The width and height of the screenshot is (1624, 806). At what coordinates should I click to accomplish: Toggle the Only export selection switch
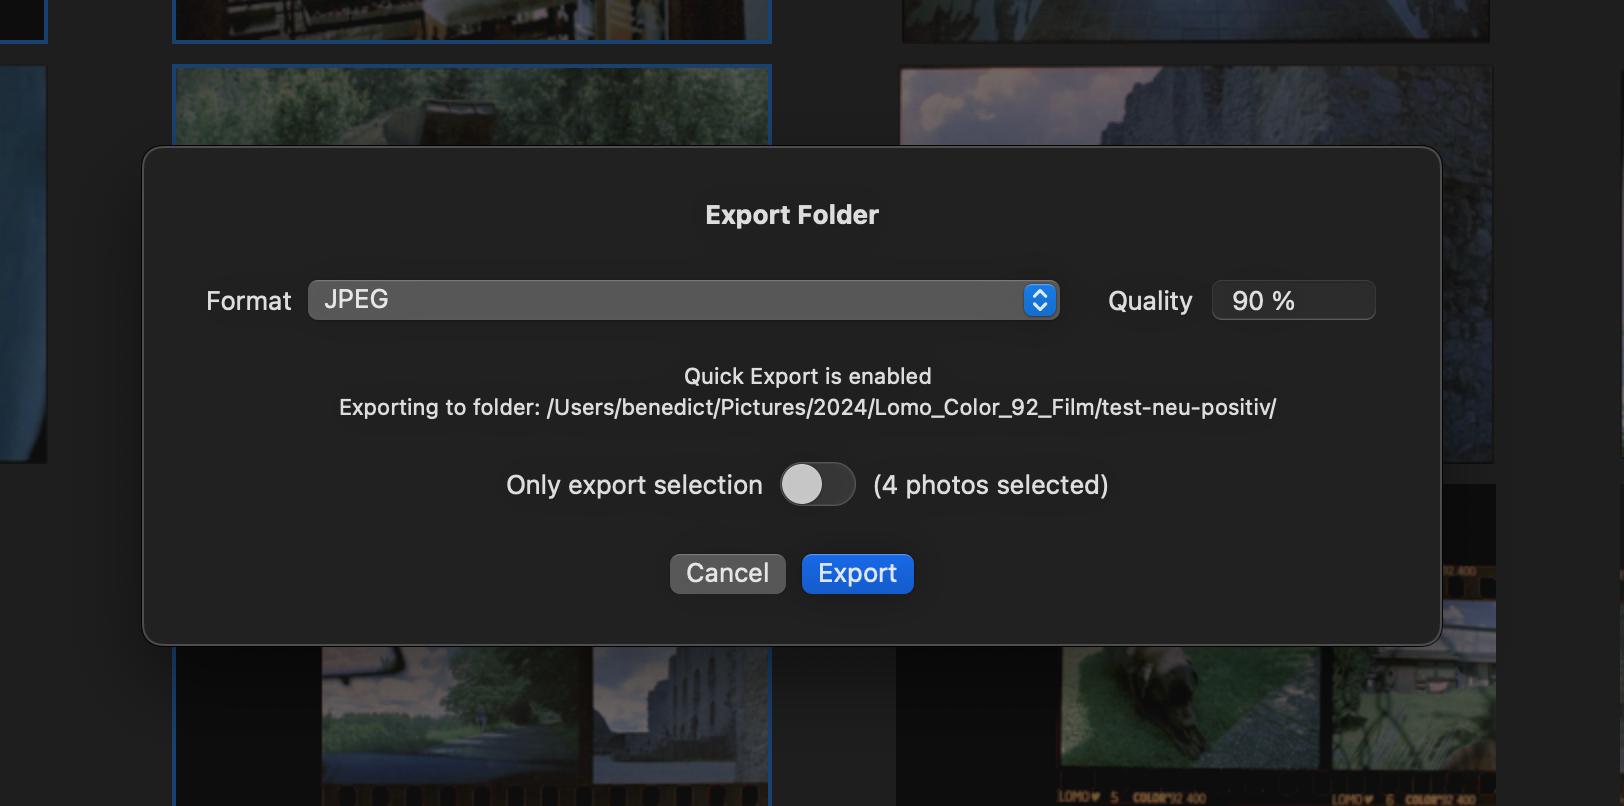pyautogui.click(x=817, y=485)
